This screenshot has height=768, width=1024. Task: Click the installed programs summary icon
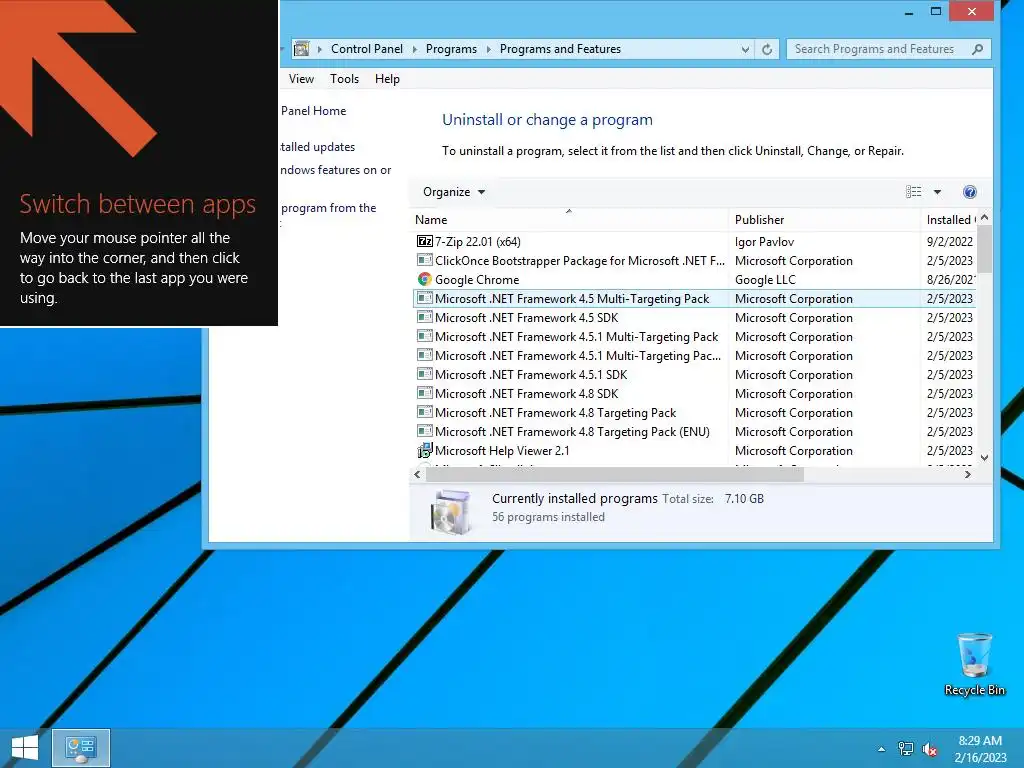tap(451, 512)
